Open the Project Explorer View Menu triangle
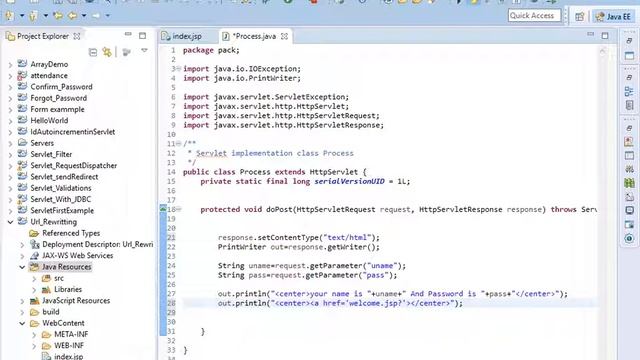This screenshot has width=640, height=360. pyautogui.click(x=144, y=51)
